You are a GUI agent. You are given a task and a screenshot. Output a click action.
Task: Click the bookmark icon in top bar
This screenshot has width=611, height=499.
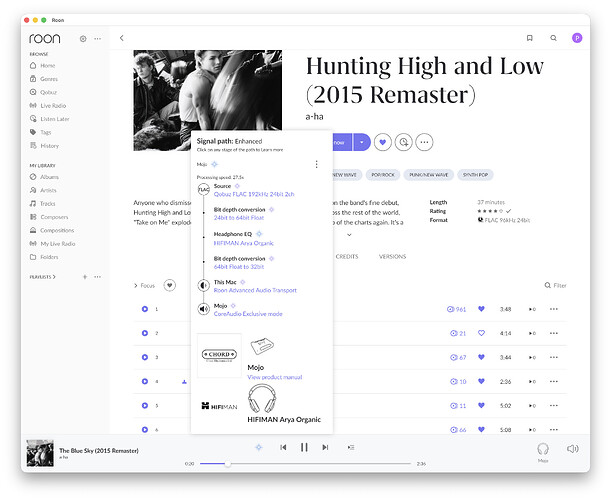pos(529,38)
